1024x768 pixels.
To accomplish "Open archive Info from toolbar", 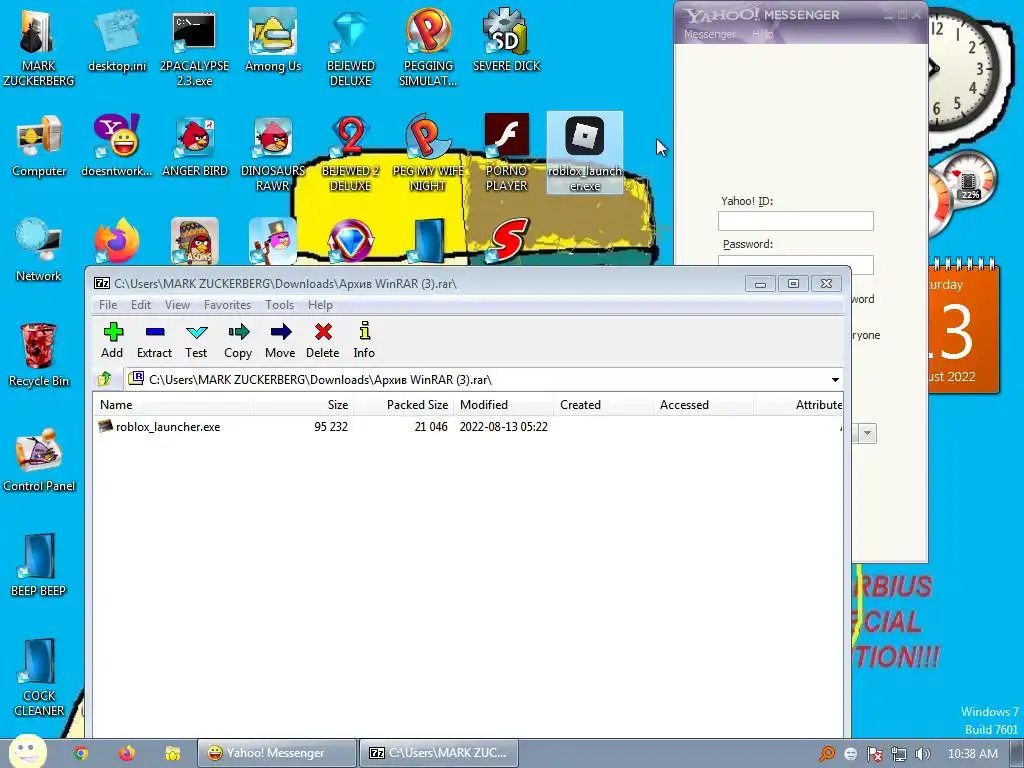I will 364,340.
